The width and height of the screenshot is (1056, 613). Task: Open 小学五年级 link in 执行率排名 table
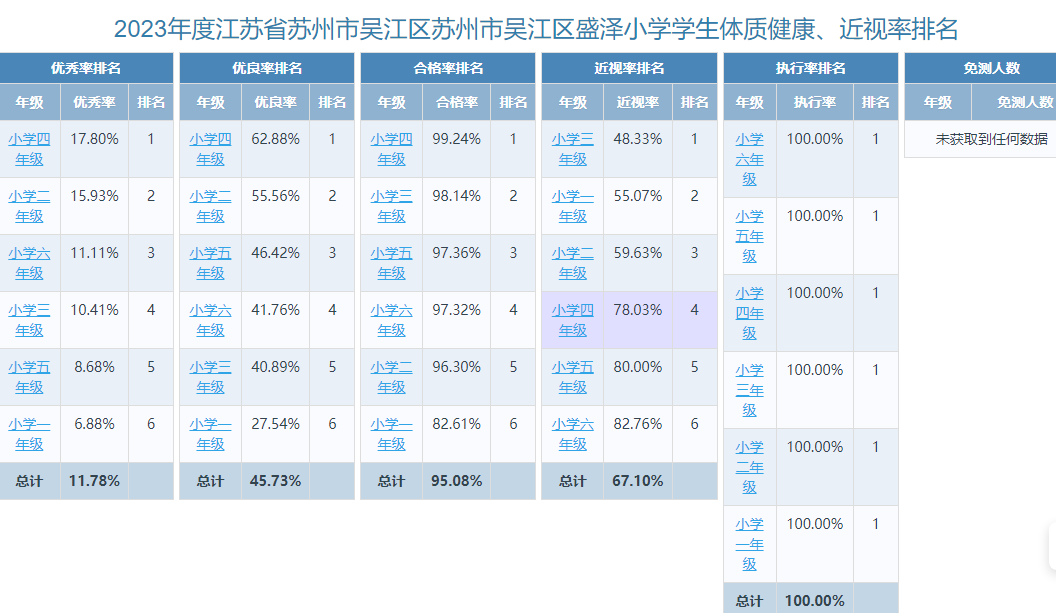(x=750, y=236)
